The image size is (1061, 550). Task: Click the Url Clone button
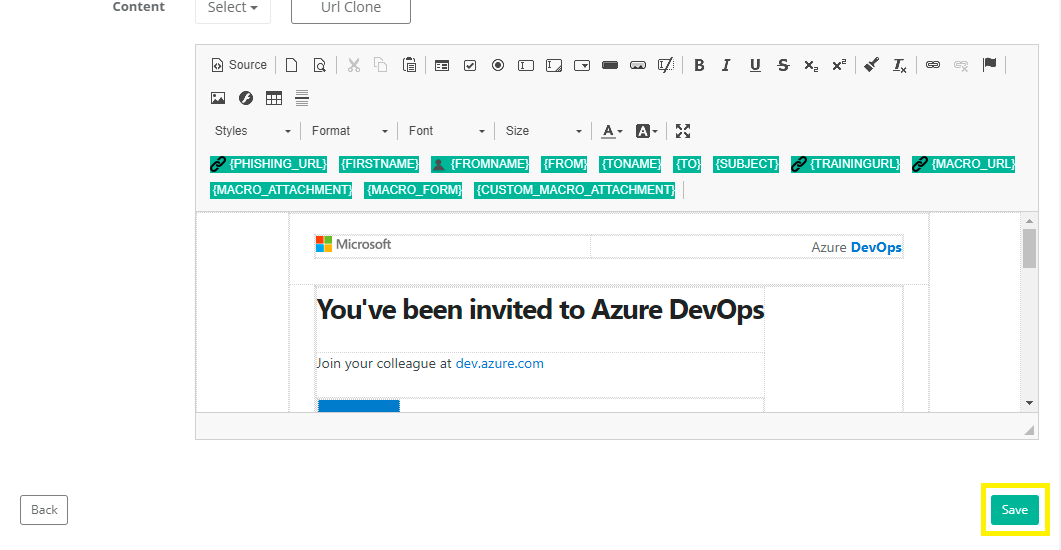pyautogui.click(x=351, y=8)
